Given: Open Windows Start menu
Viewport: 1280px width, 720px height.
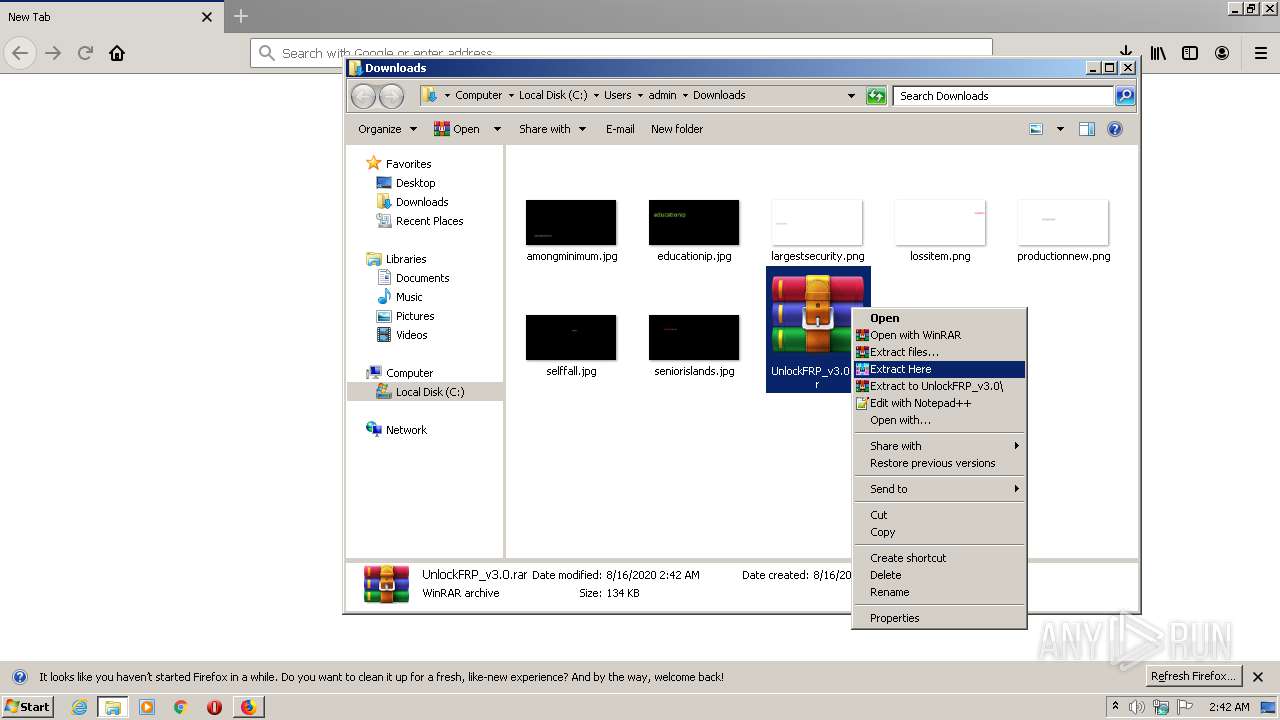Looking at the screenshot, I should tap(27, 707).
